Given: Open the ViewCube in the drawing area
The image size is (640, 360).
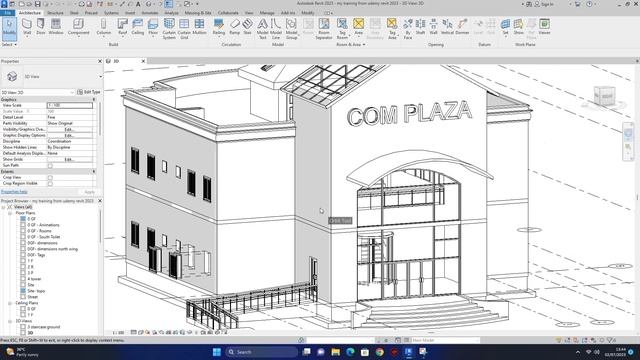Looking at the screenshot, I should coord(604,96).
